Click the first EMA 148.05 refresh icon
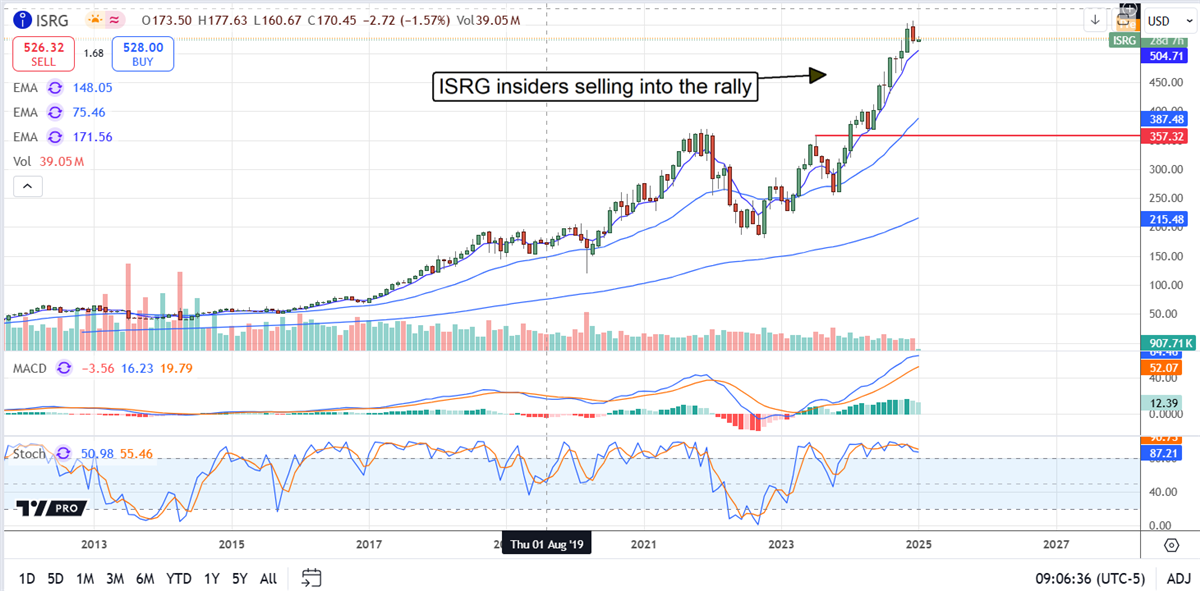 (x=58, y=87)
